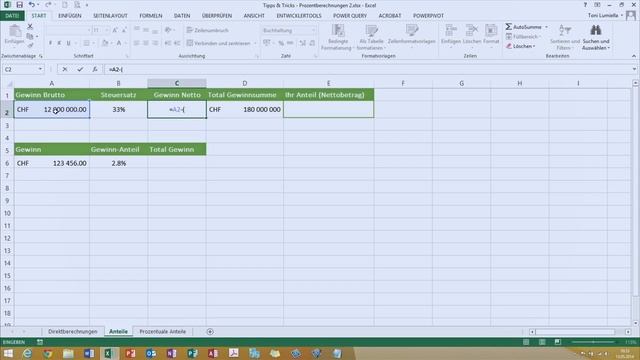The height and width of the screenshot is (360, 640).
Task: Click the Zellenformatvorlagen icon
Action: pos(411,30)
